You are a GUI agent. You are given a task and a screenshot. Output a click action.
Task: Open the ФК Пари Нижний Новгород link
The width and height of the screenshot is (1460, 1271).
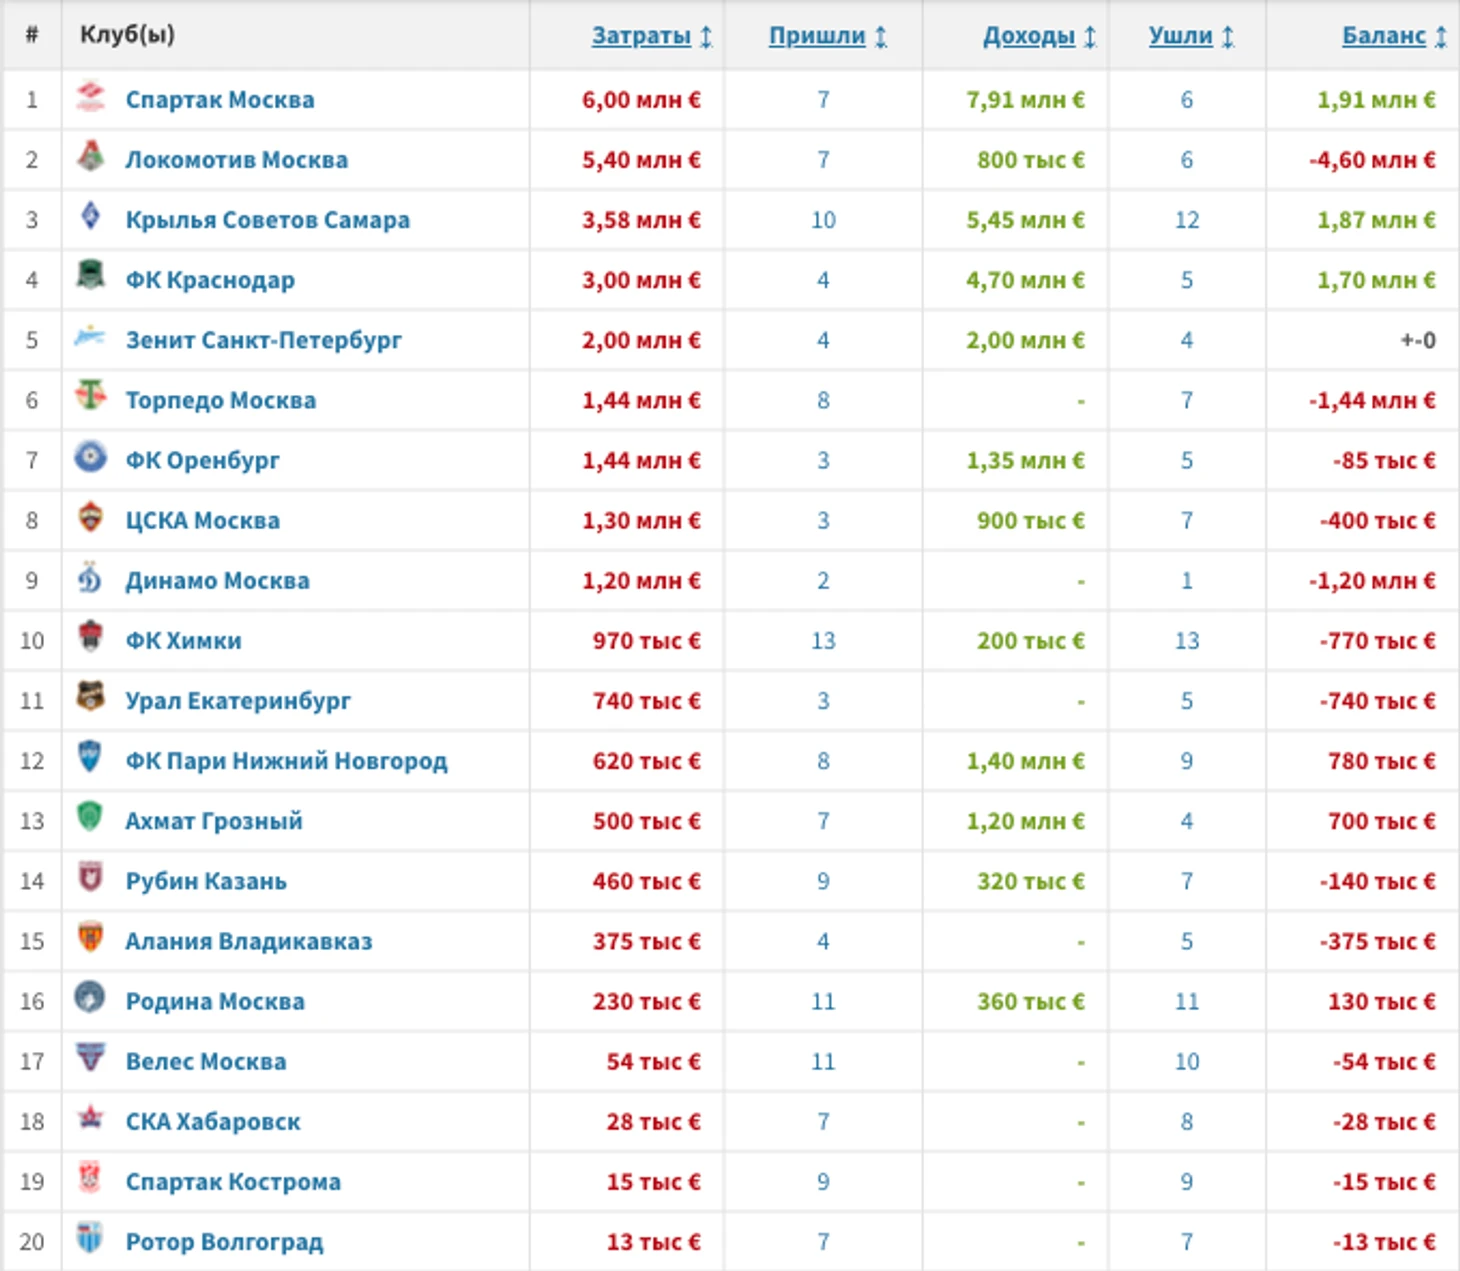[287, 761]
